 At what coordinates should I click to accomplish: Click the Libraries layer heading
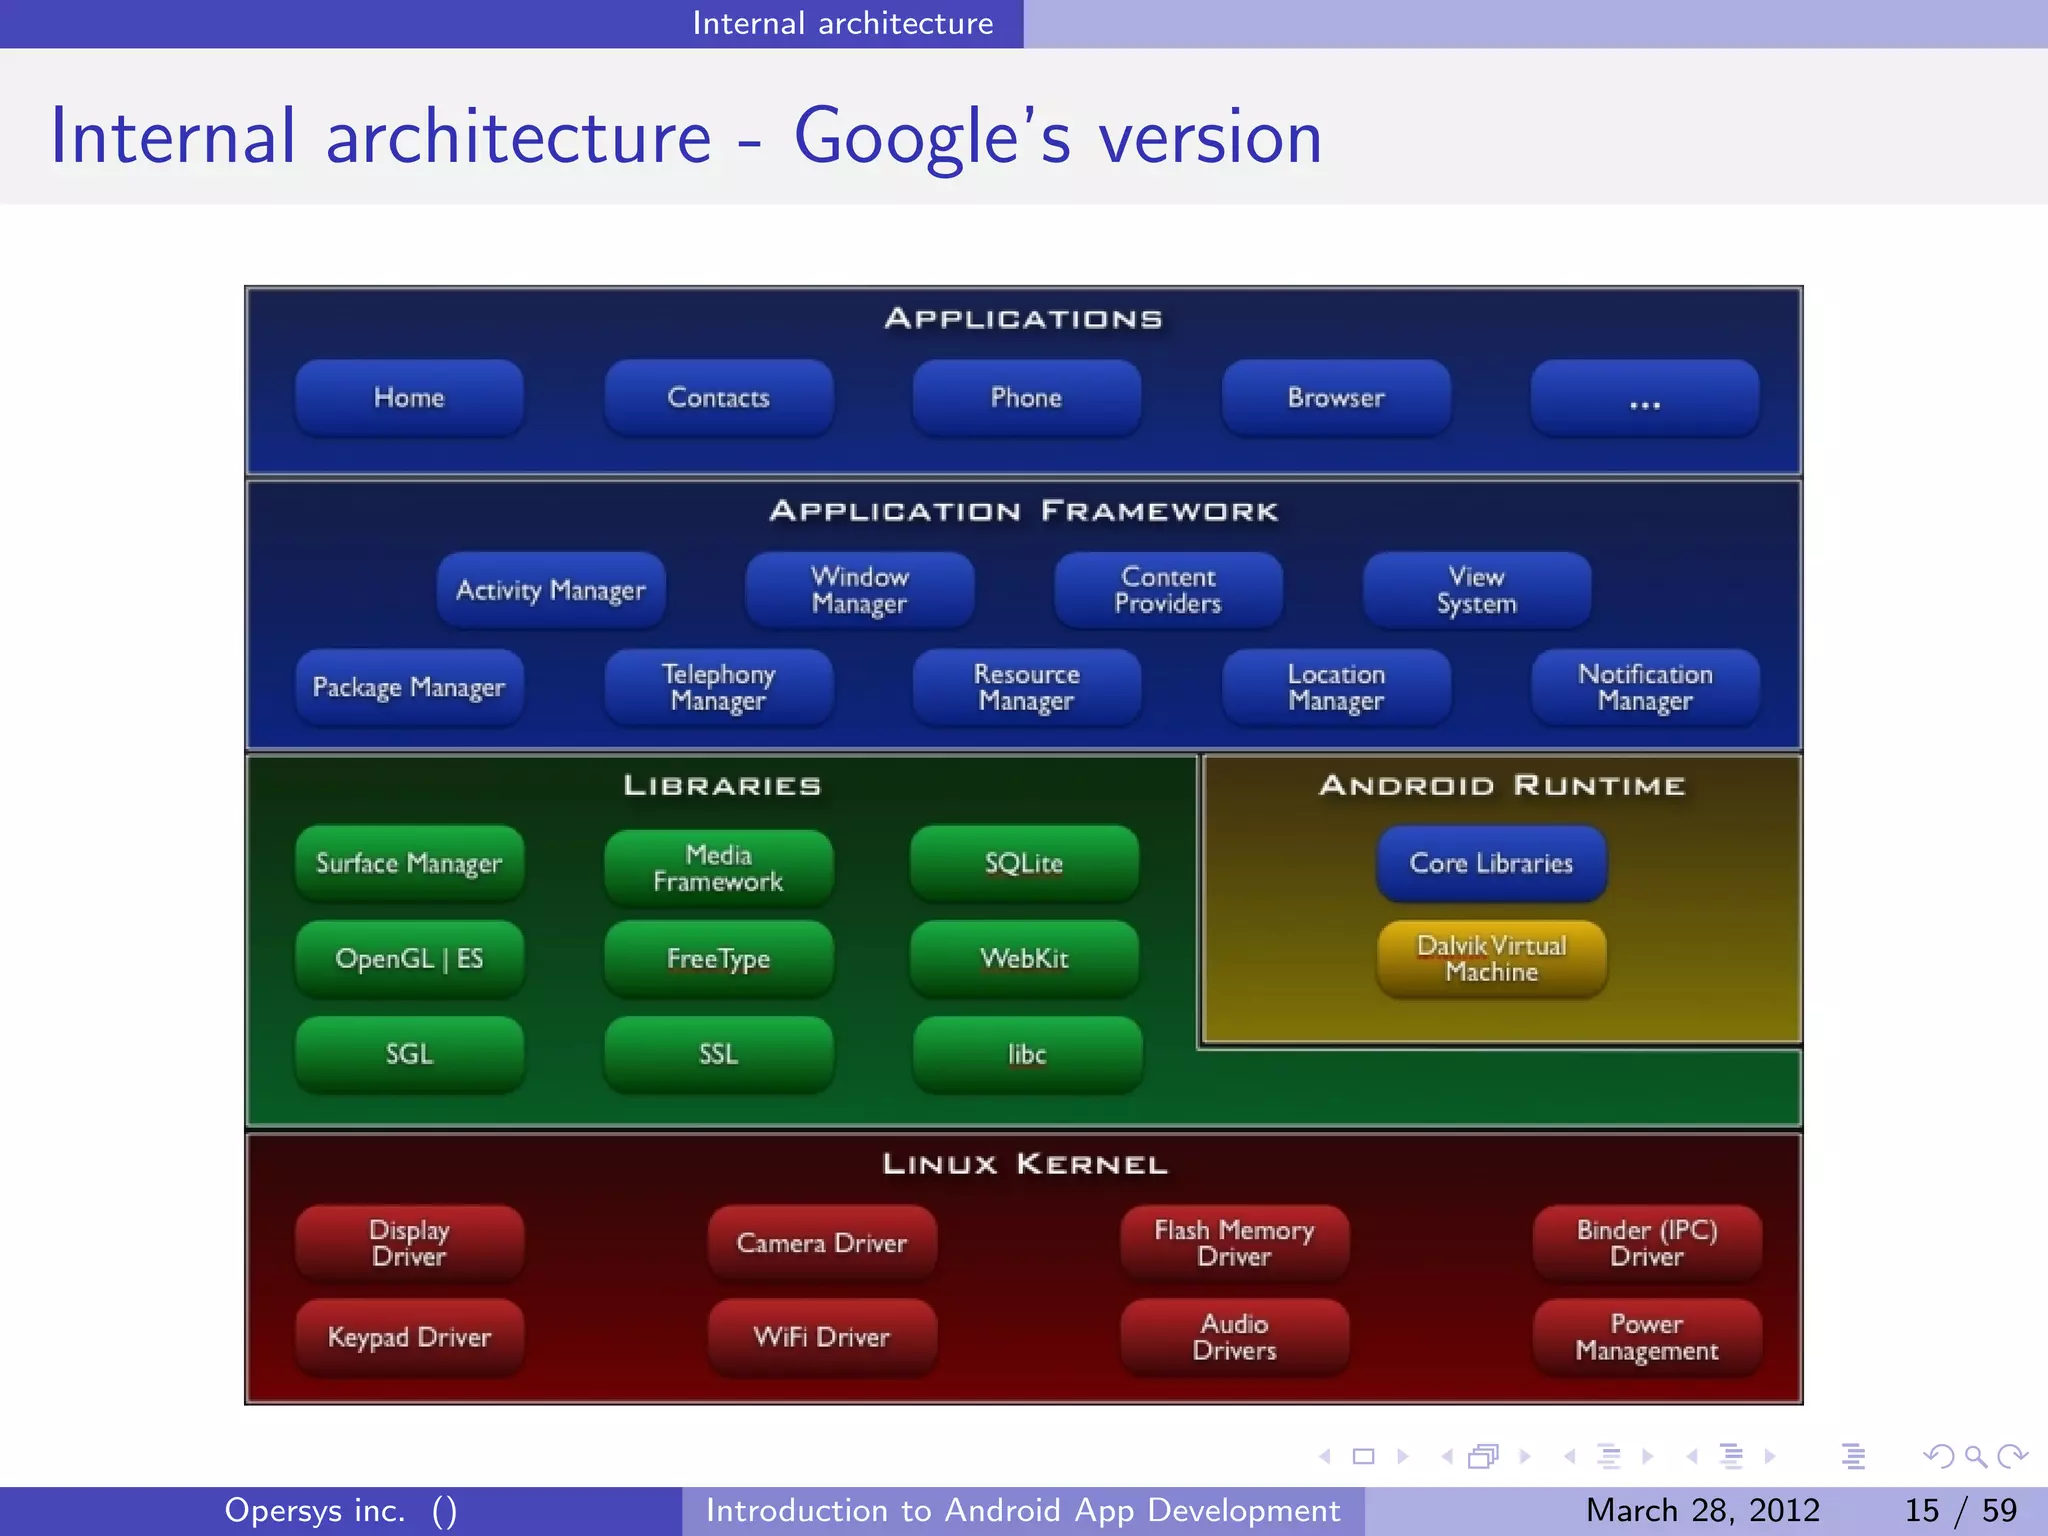point(722,785)
